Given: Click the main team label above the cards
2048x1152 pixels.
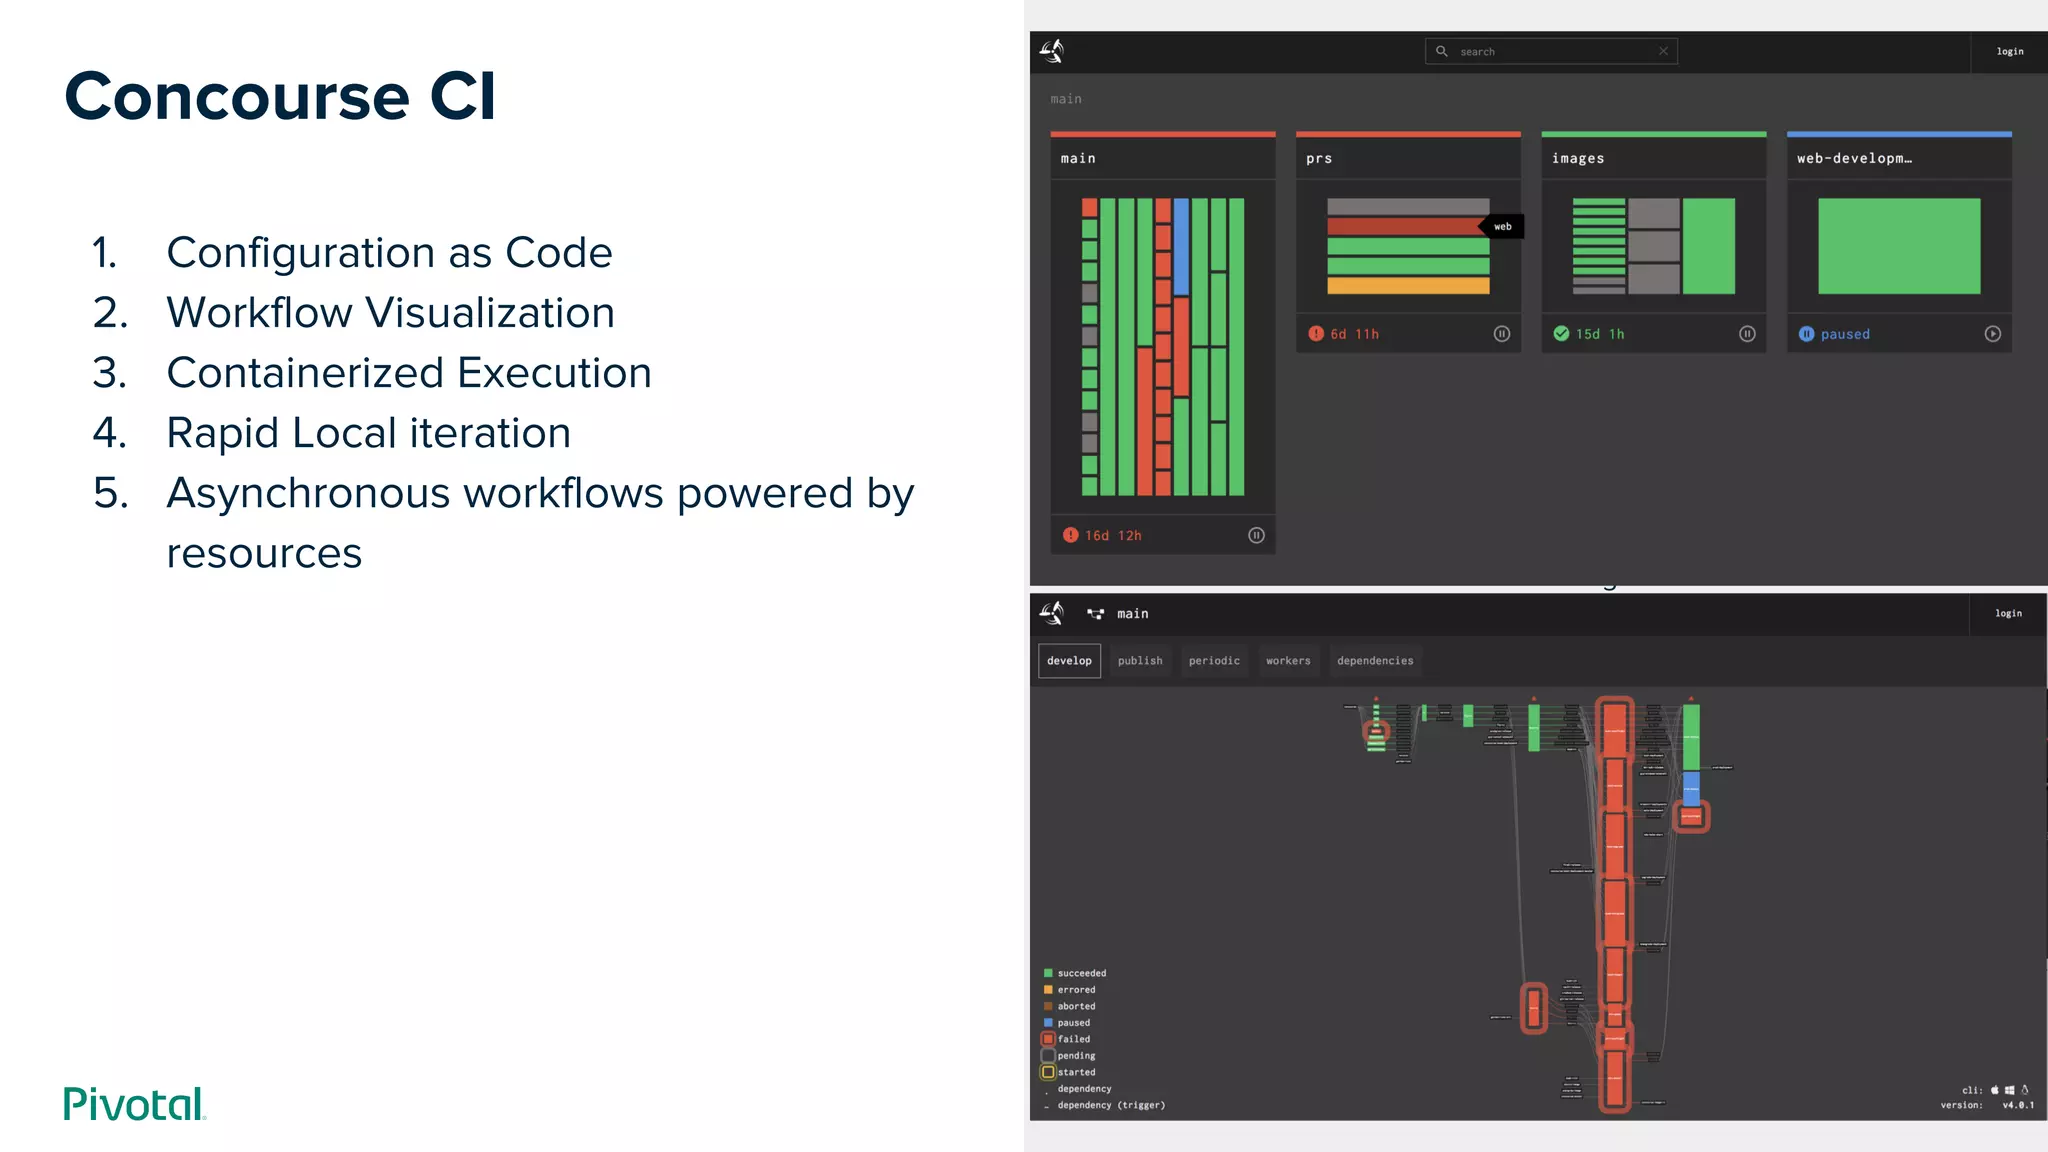Looking at the screenshot, I should (1066, 99).
